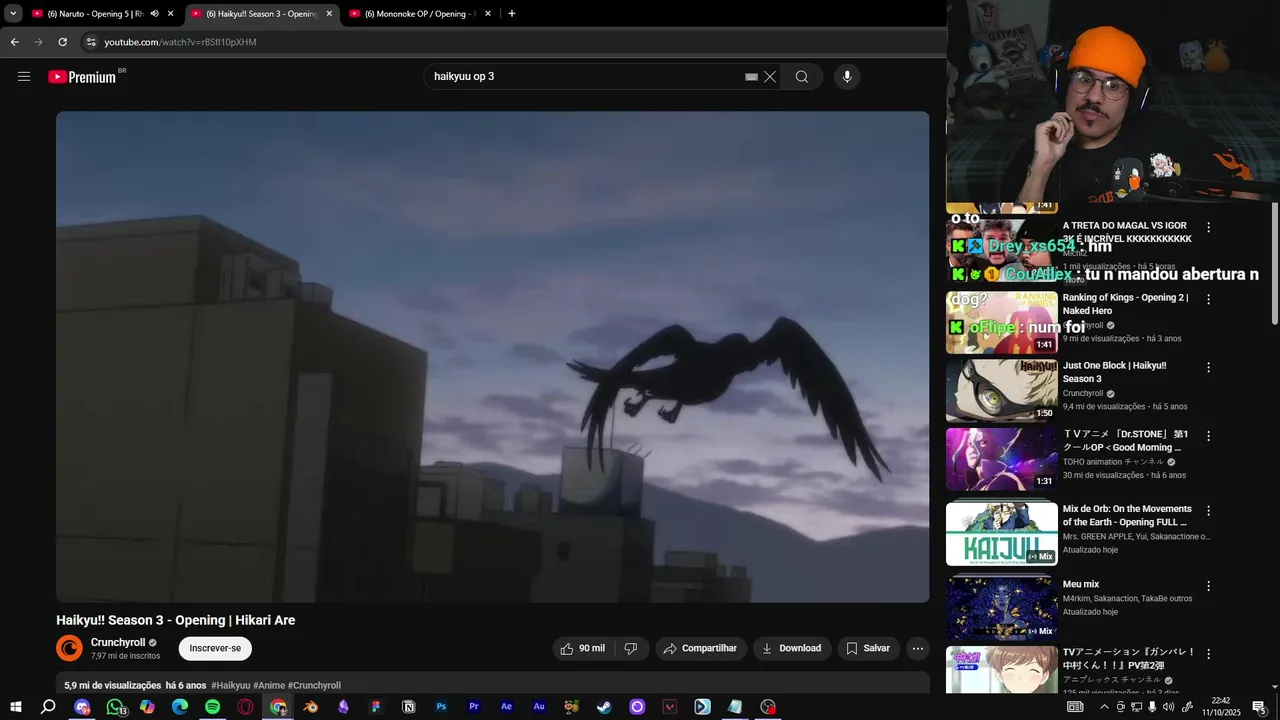Open the Crunchyroll channel name link
The image size is (1280, 720).
118,642
